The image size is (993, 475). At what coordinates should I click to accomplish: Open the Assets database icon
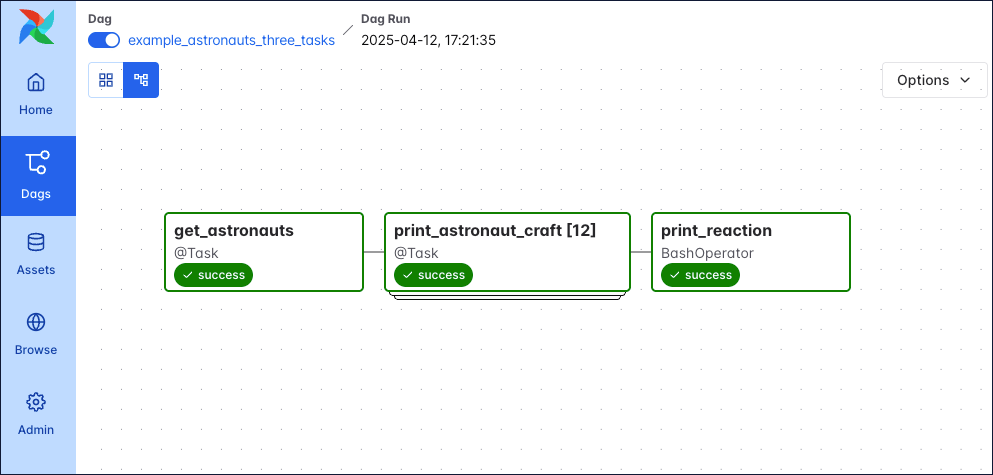[x=36, y=243]
